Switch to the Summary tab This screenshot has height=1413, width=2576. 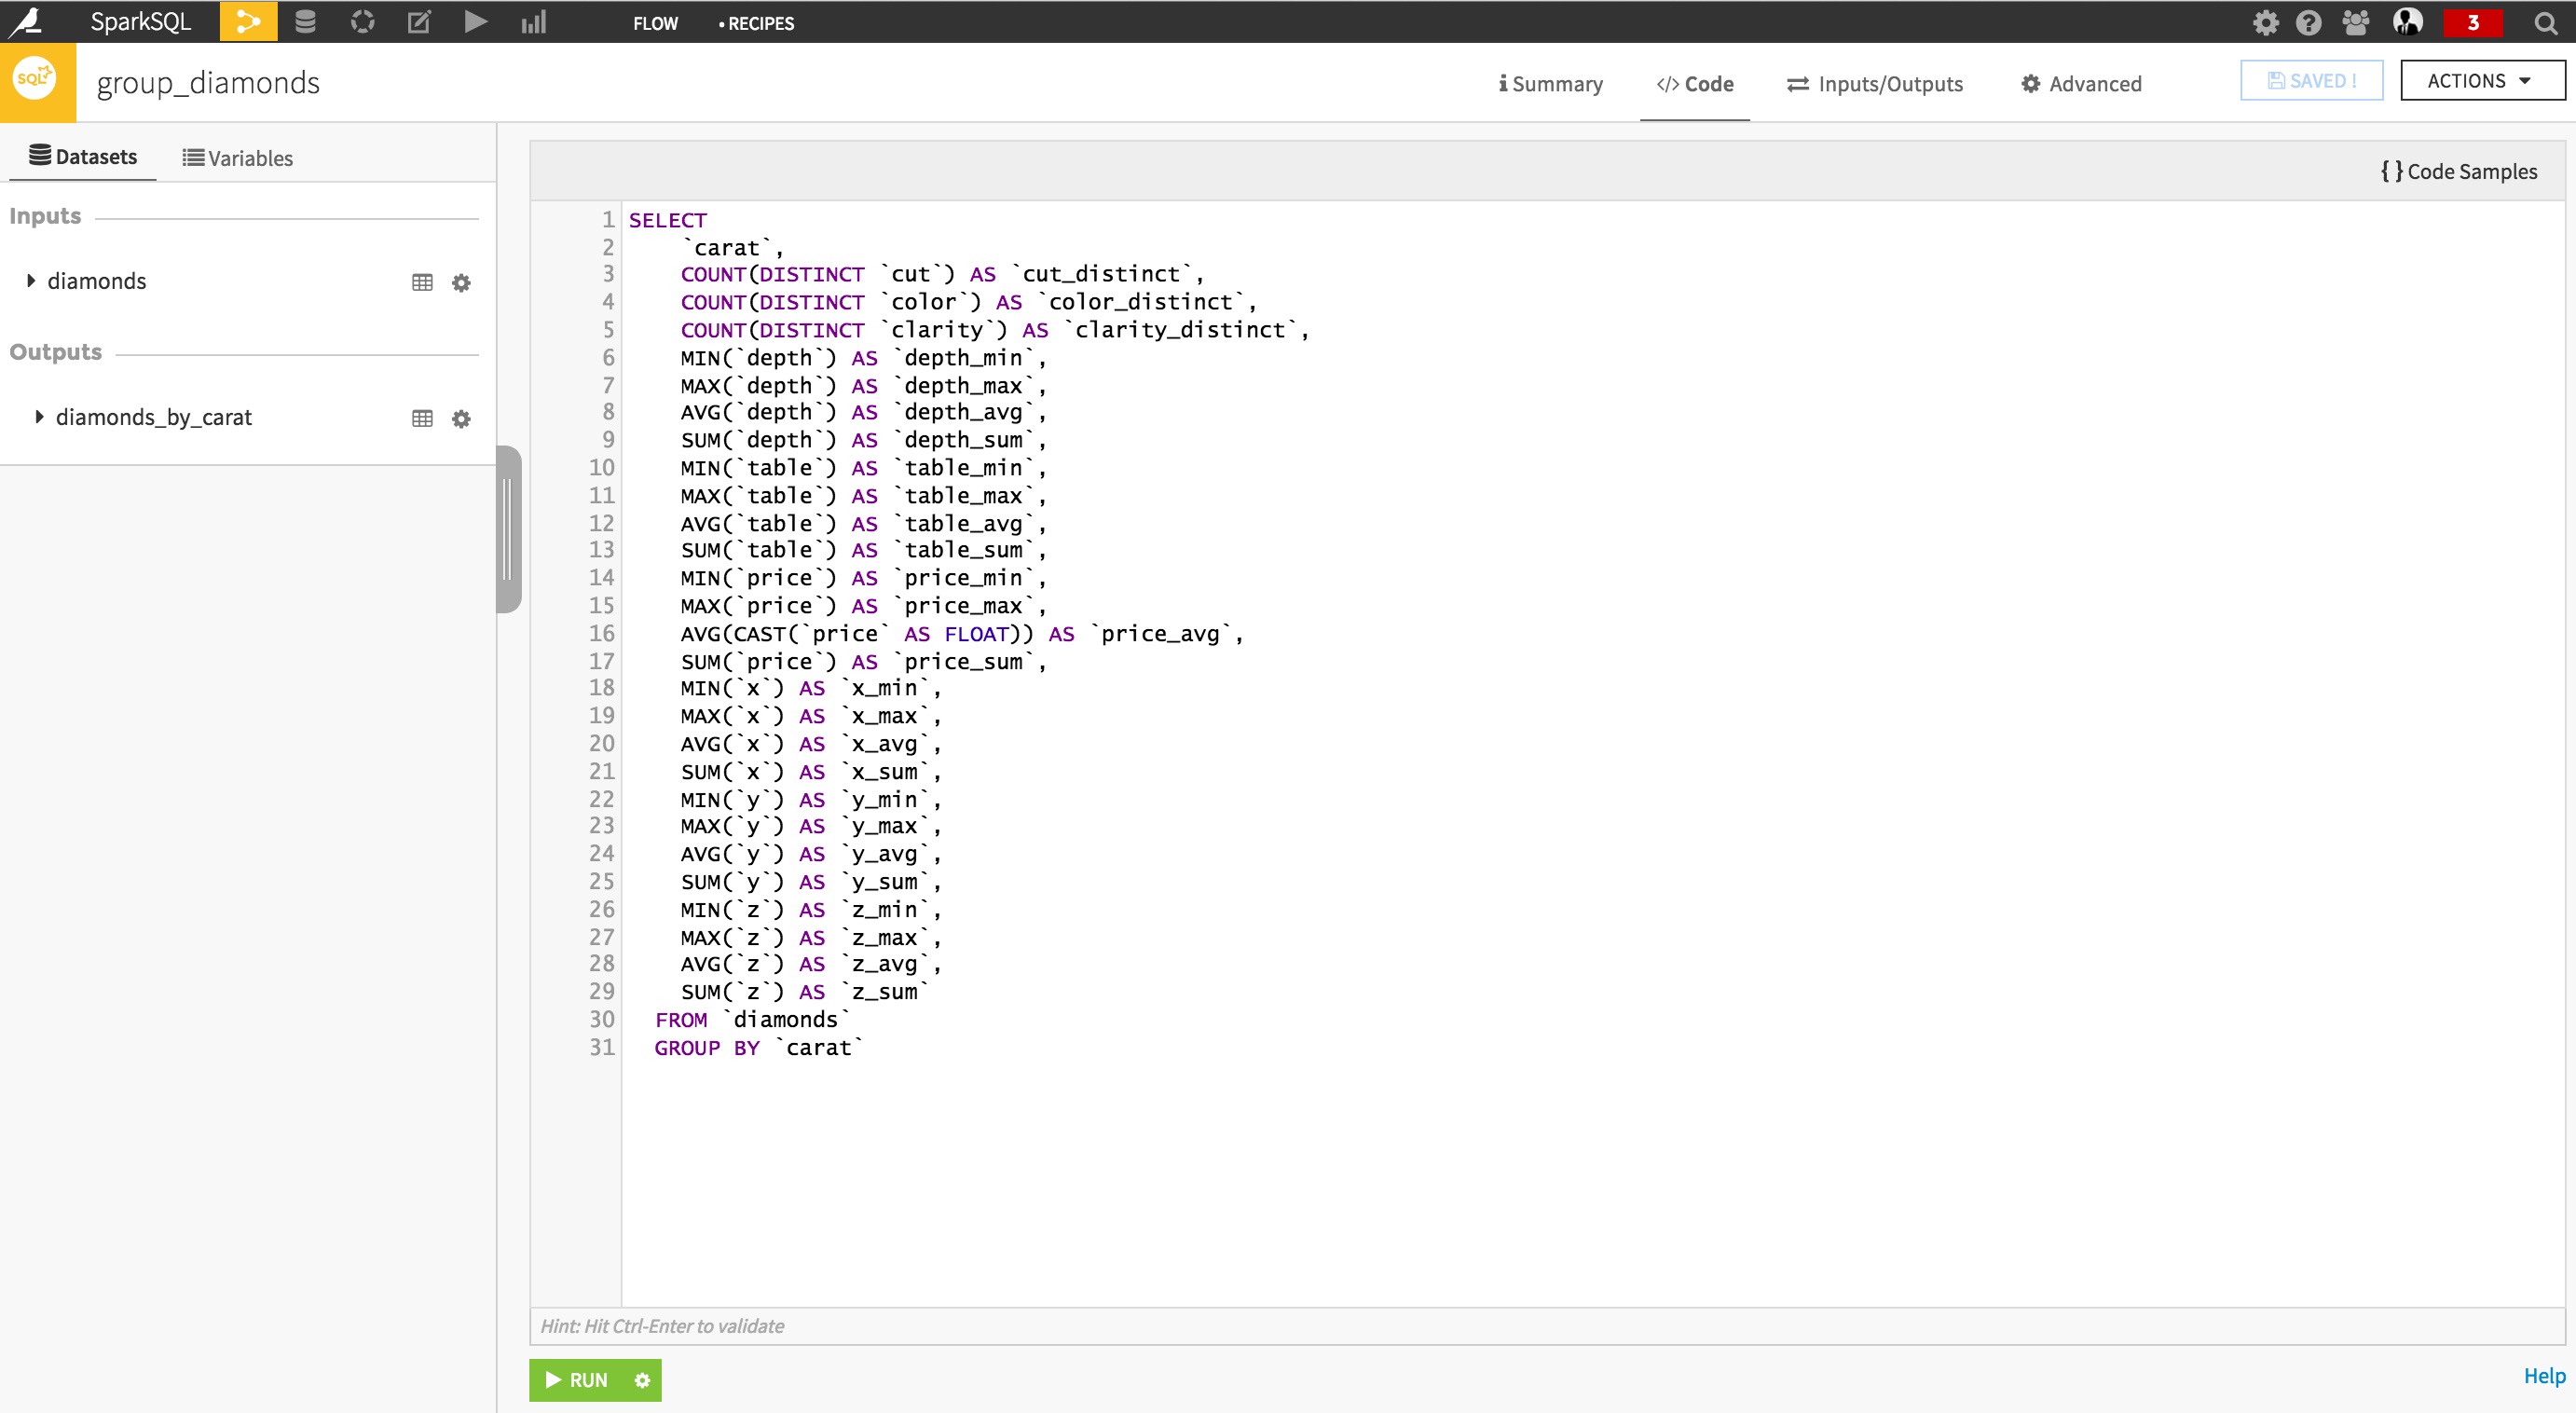(1550, 84)
